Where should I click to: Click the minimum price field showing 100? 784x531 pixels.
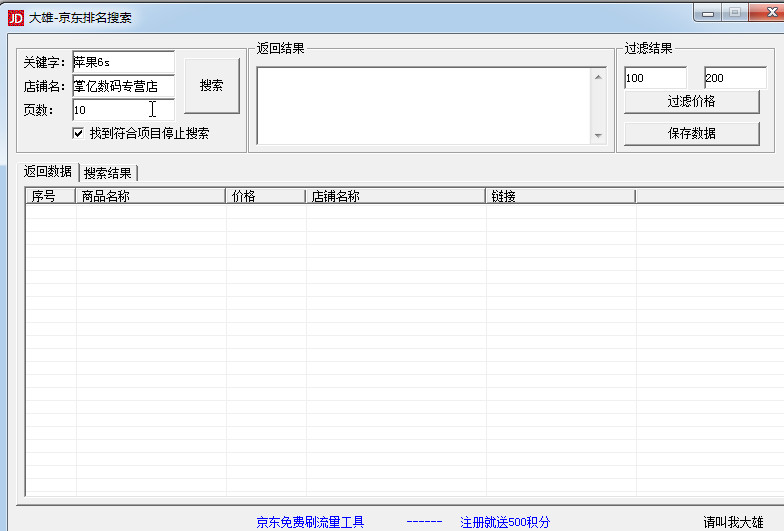coord(656,78)
